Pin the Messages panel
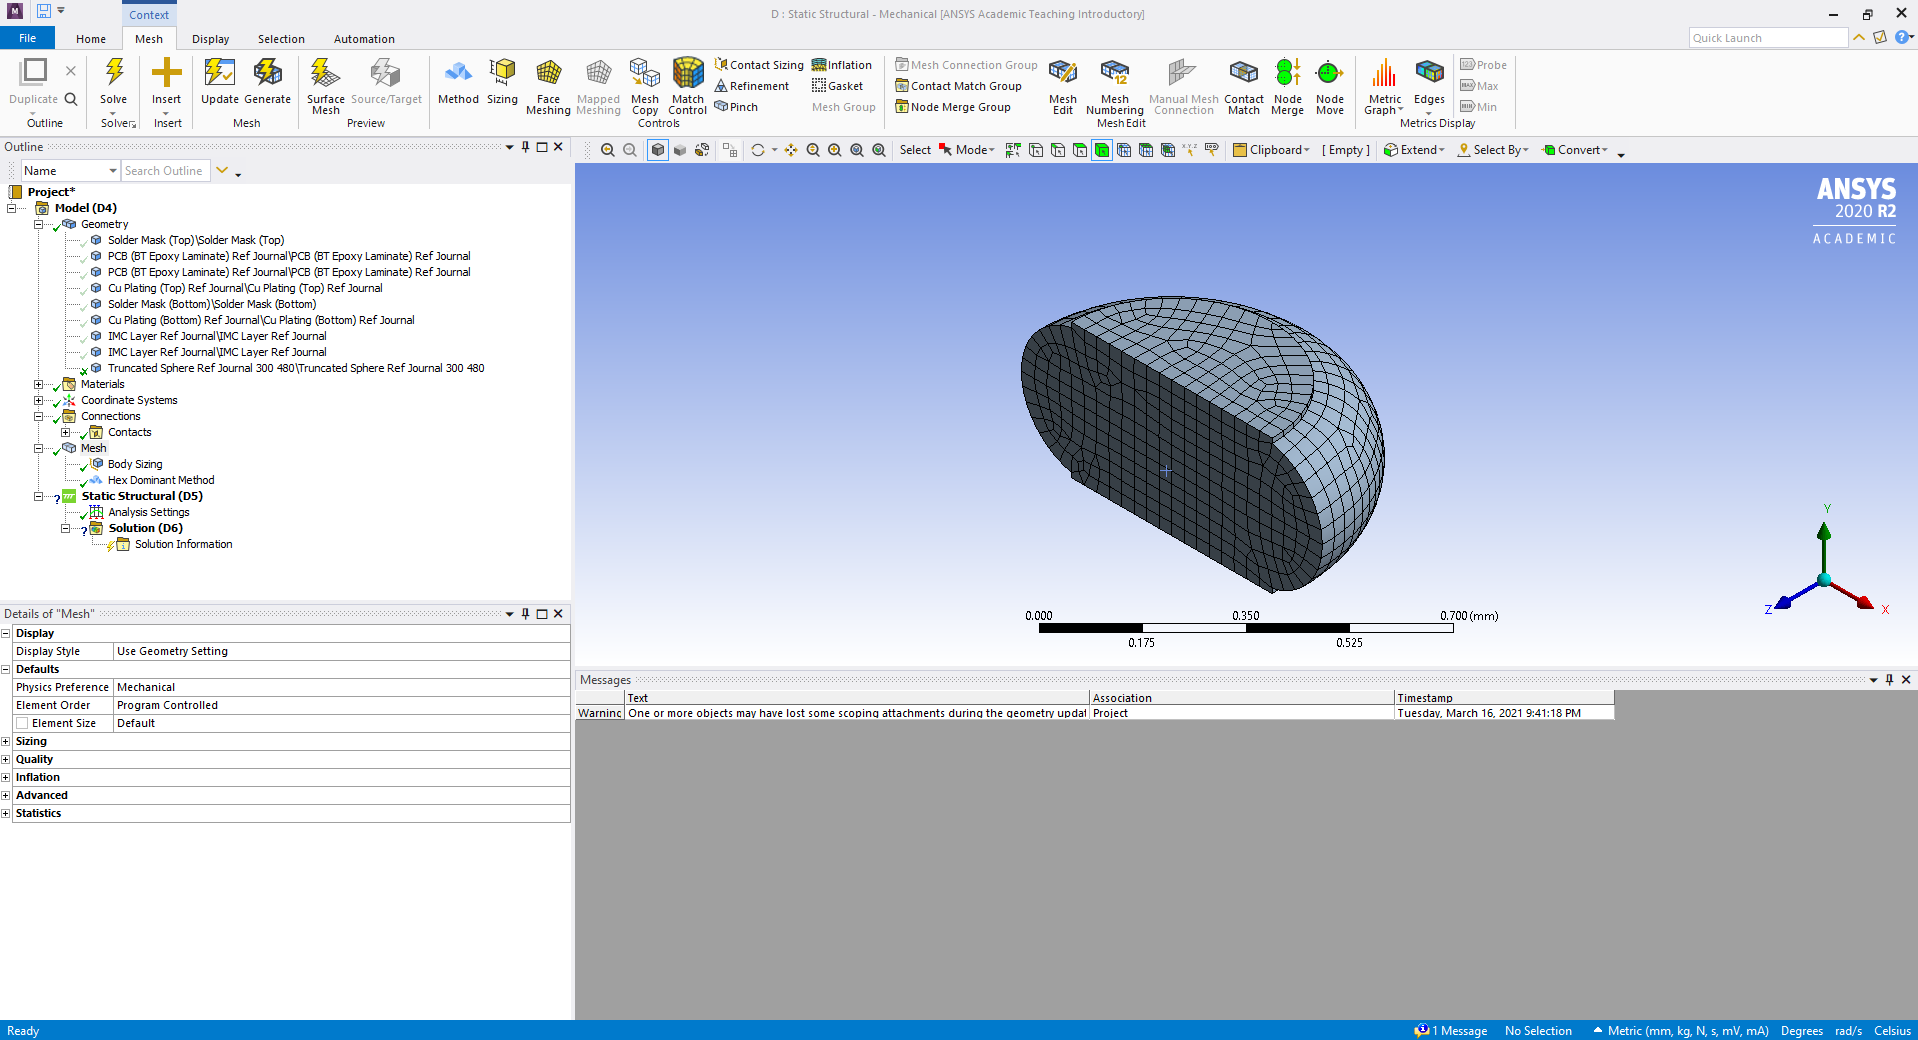The image size is (1918, 1040). [1888, 680]
